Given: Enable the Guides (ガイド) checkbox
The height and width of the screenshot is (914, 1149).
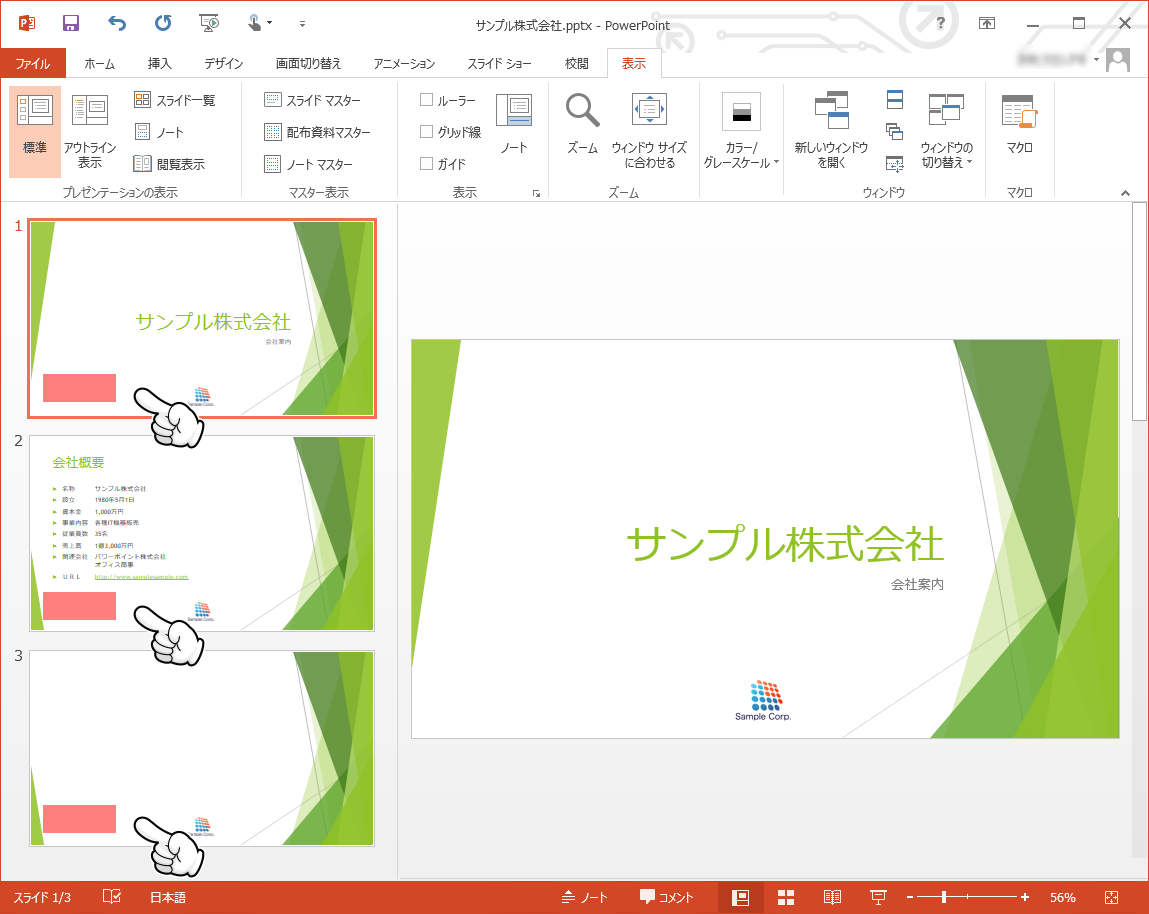Looking at the screenshot, I should (x=426, y=163).
